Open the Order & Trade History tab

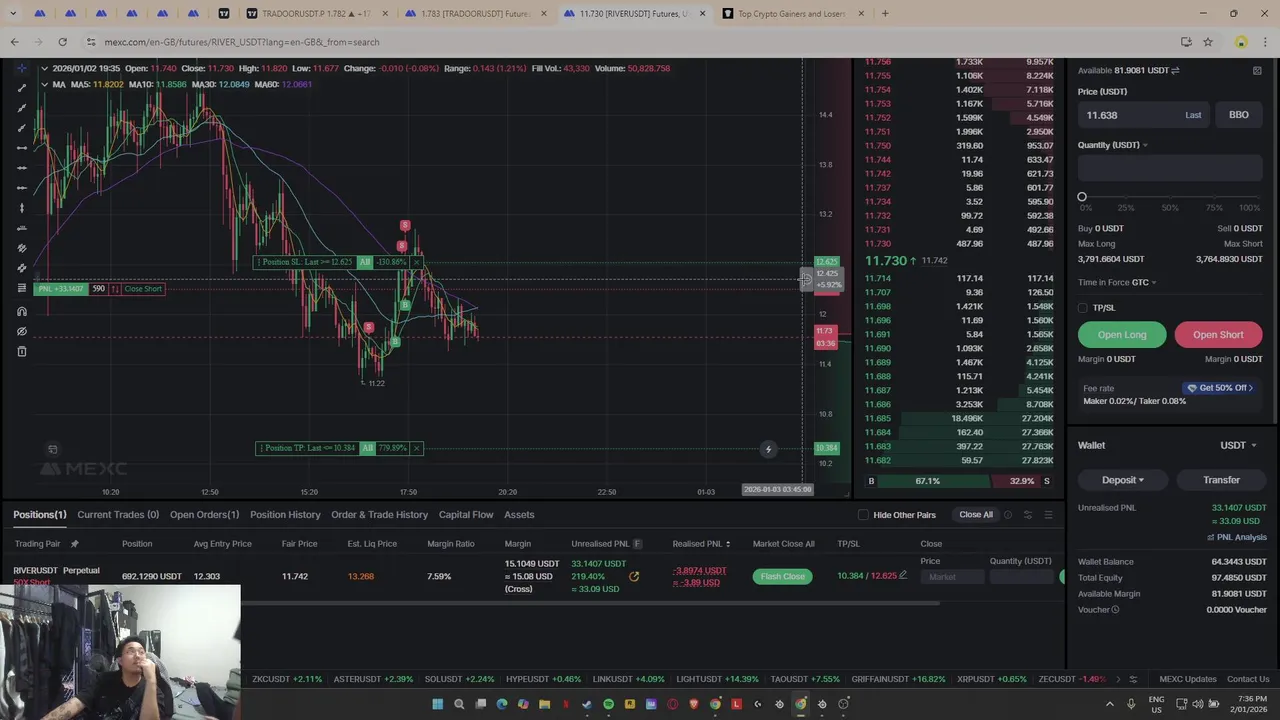tap(379, 515)
